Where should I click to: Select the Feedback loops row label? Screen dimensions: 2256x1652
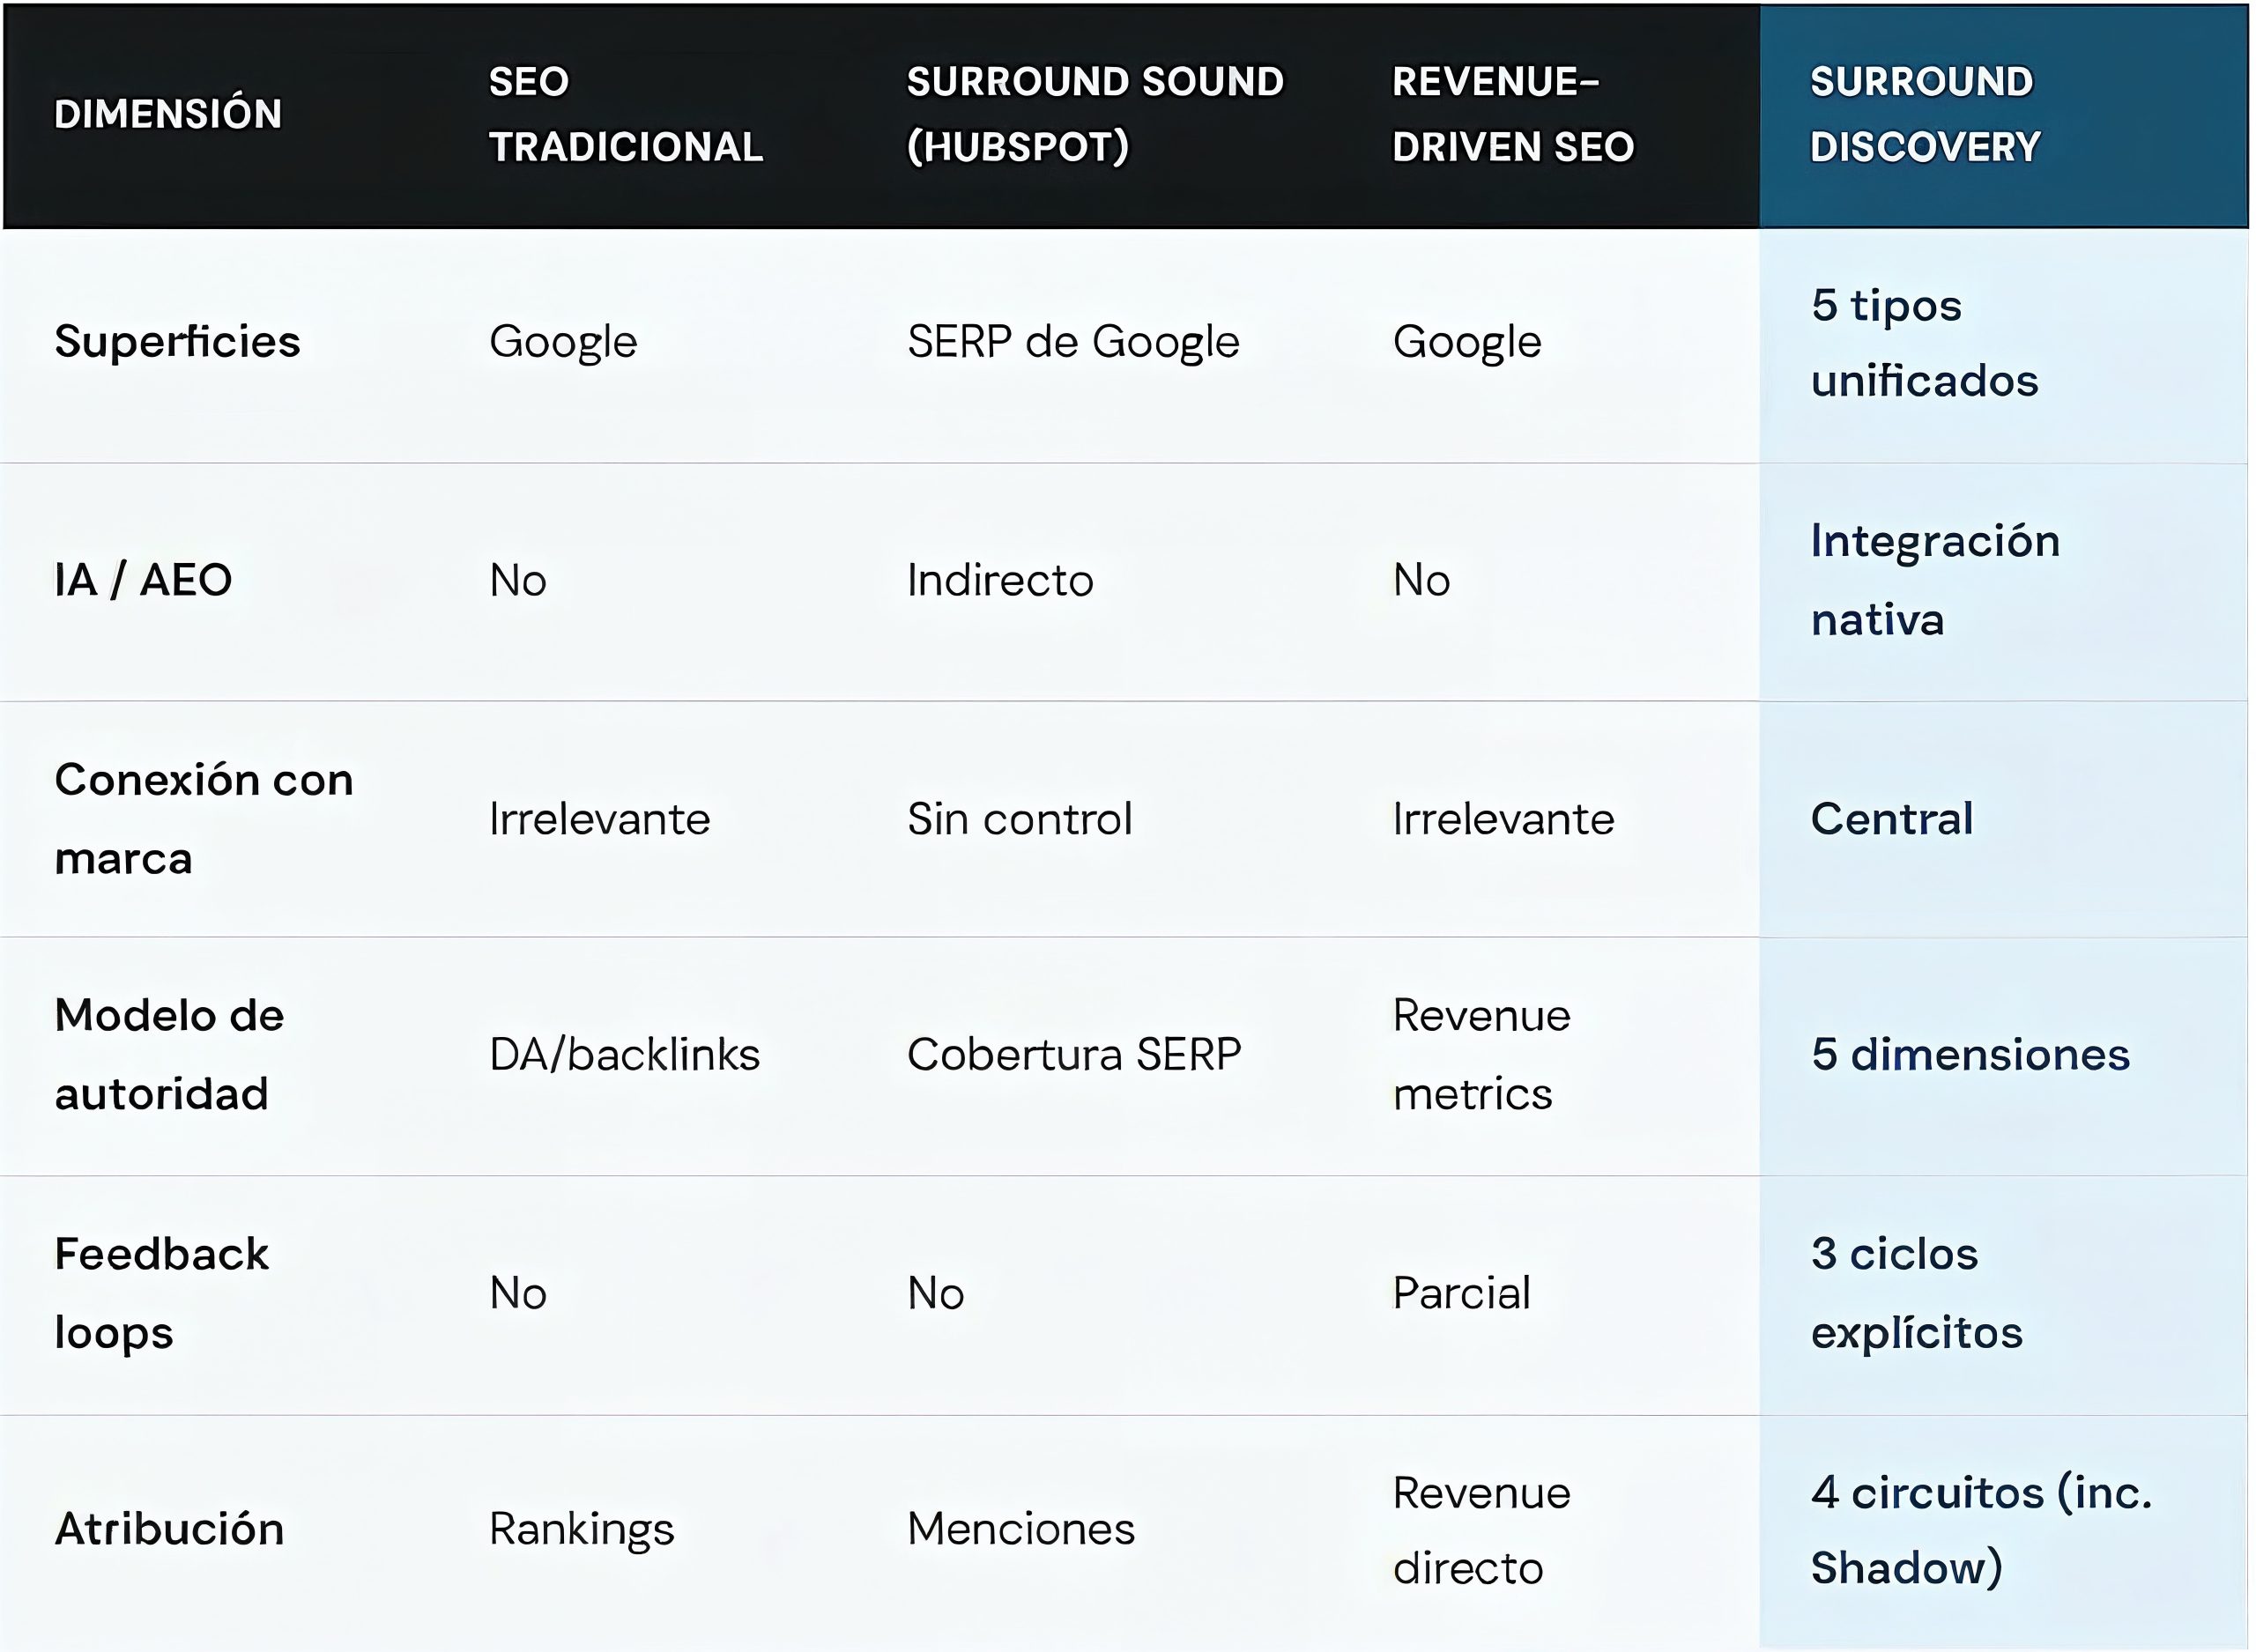161,1292
